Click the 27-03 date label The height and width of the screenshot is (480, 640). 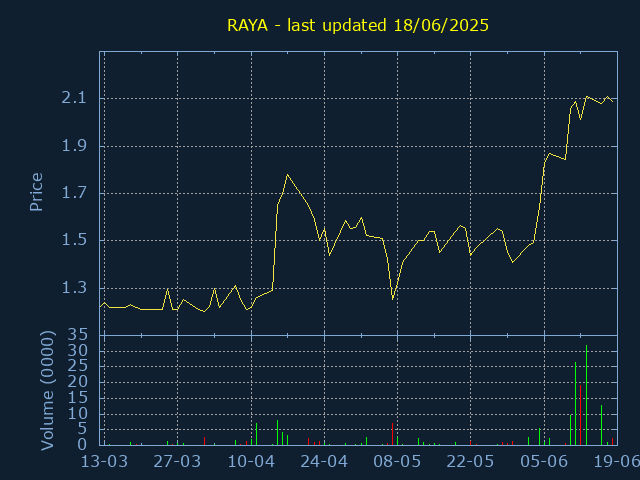tap(177, 462)
